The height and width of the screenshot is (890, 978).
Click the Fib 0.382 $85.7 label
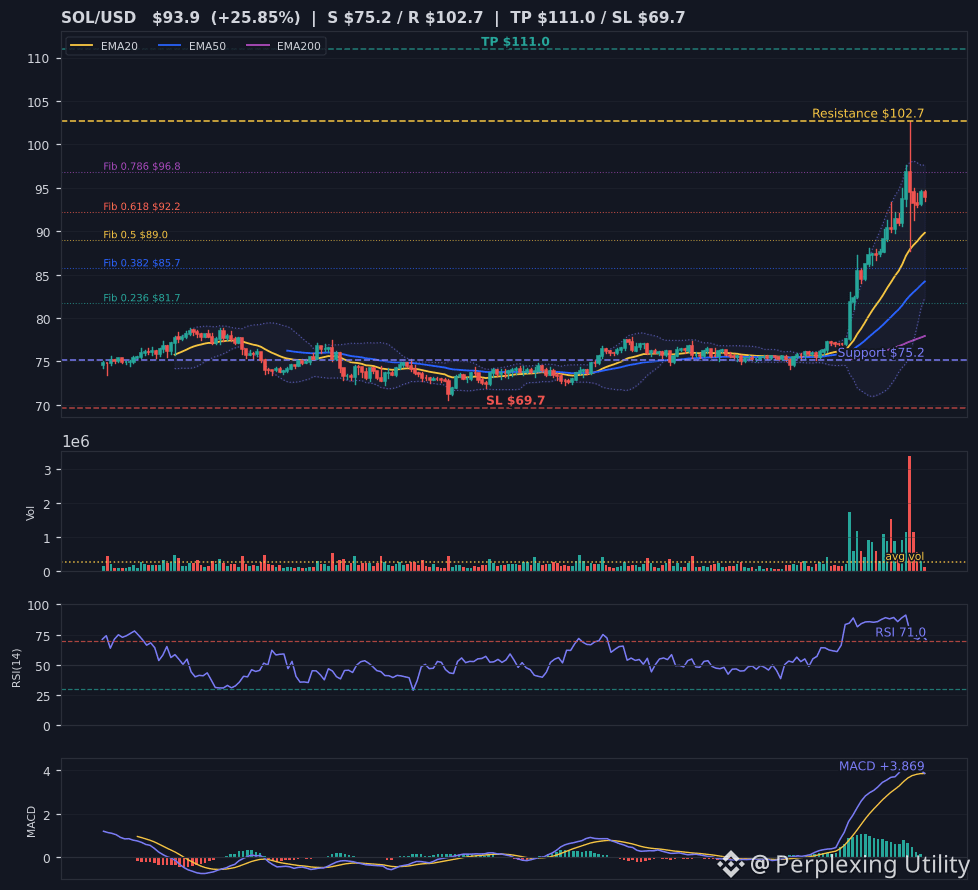point(142,263)
